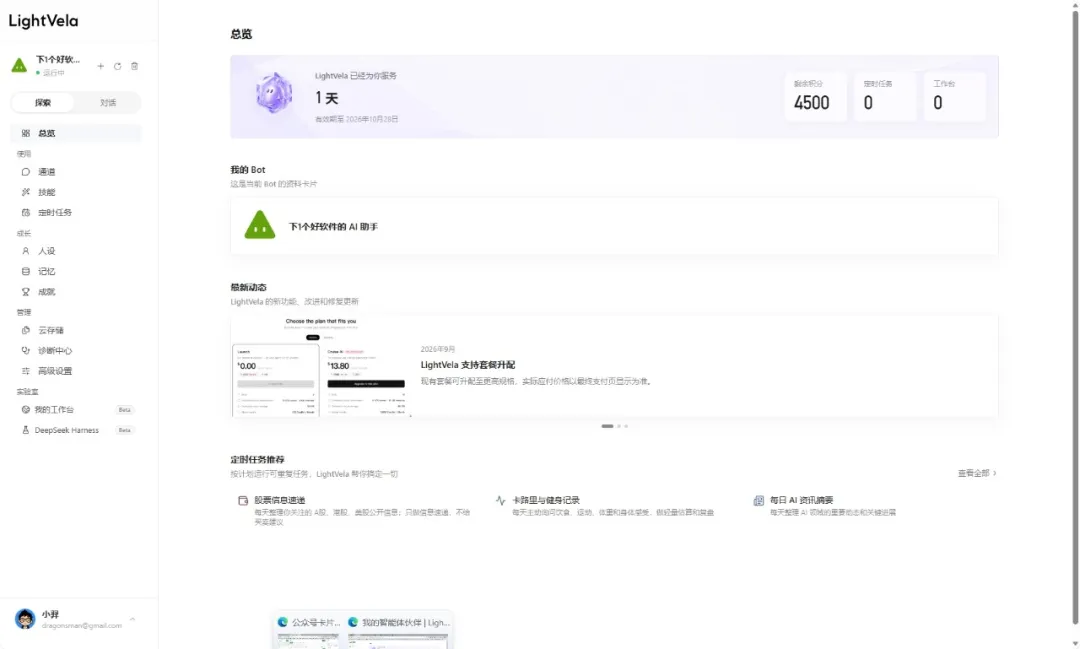This screenshot has height=649, width=1080.
Task: Click the 最新动态 section heading
Action: pyautogui.click(x=248, y=287)
